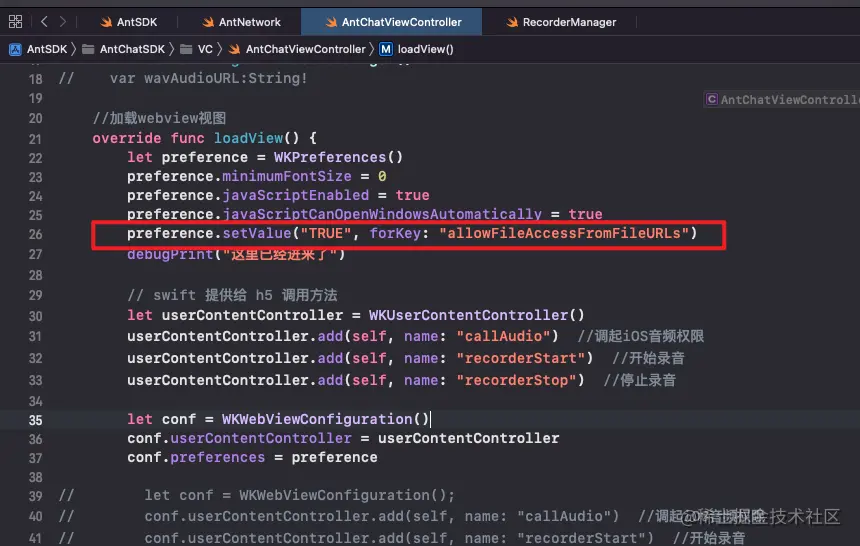Click line number 21 in gutter
The height and width of the screenshot is (546, 860).
35,139
